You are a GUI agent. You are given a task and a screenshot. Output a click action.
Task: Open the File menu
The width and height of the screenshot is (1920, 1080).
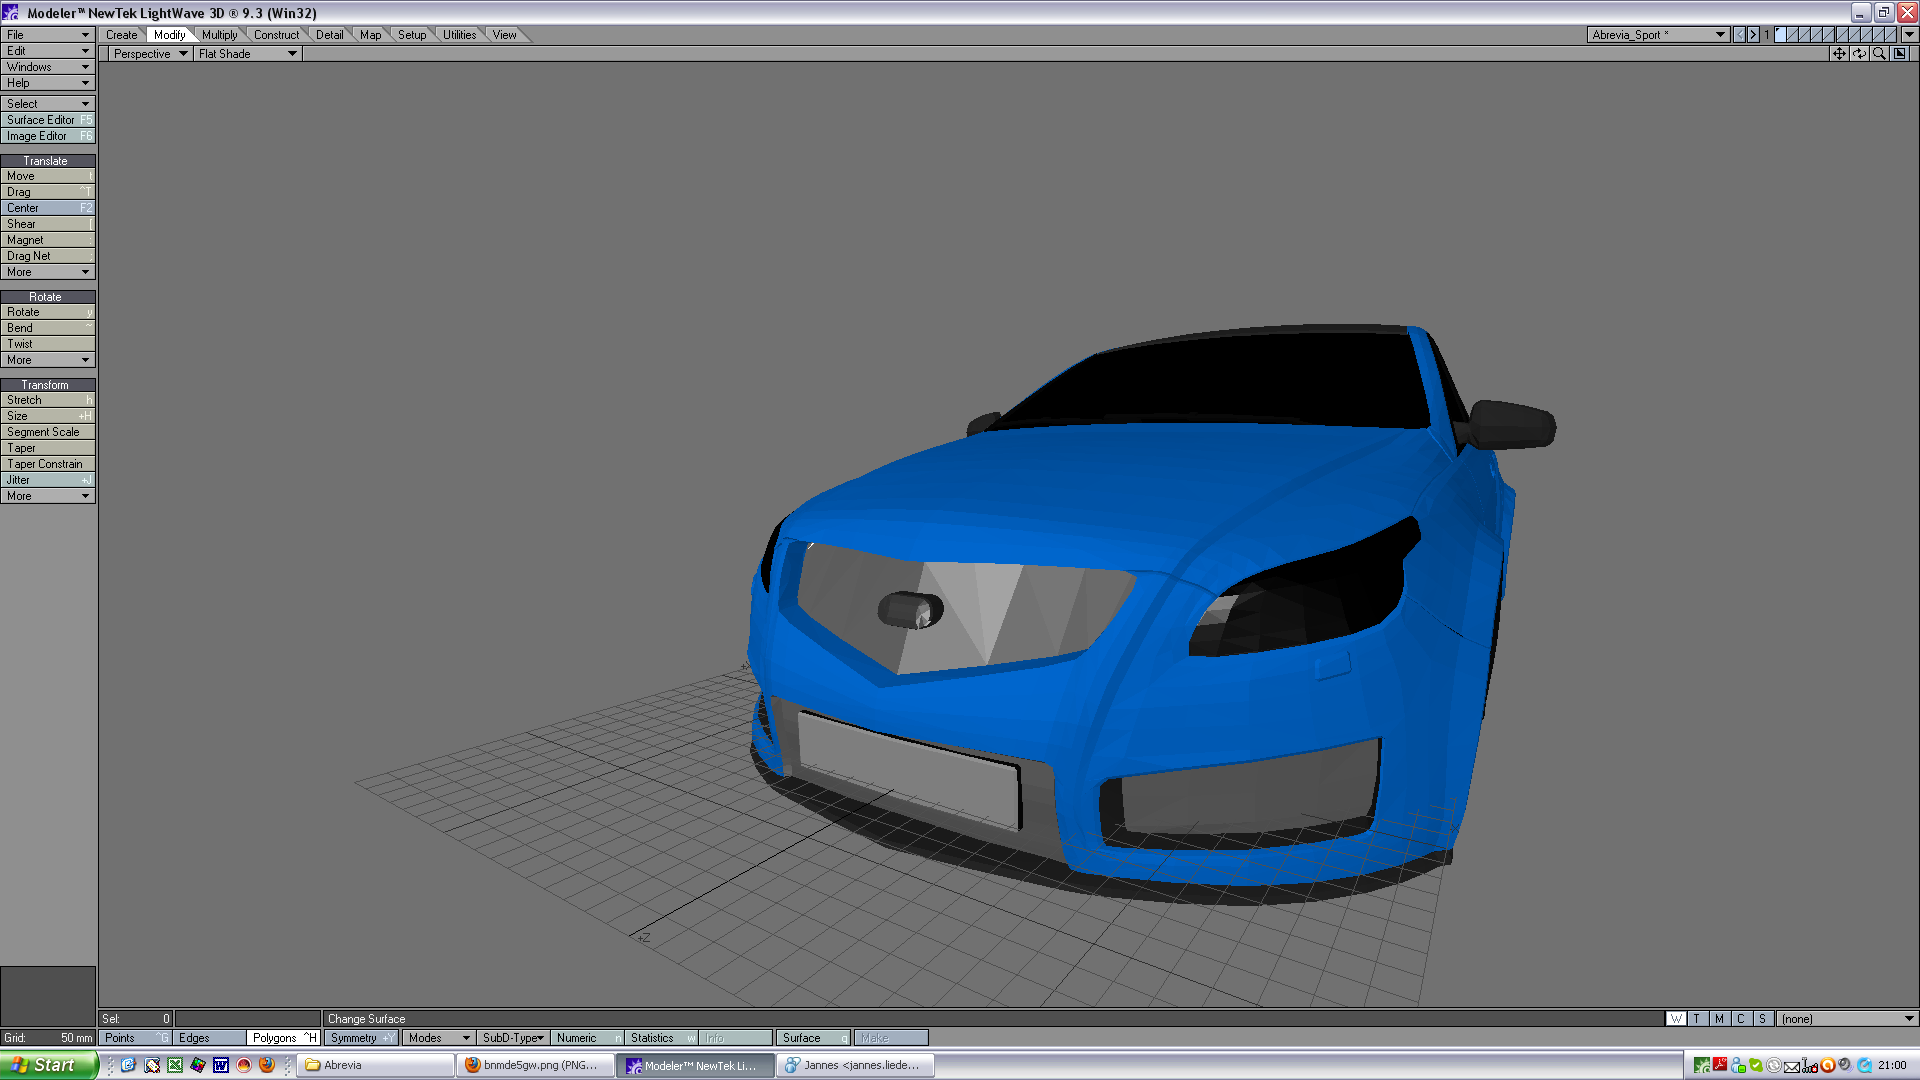(48, 35)
